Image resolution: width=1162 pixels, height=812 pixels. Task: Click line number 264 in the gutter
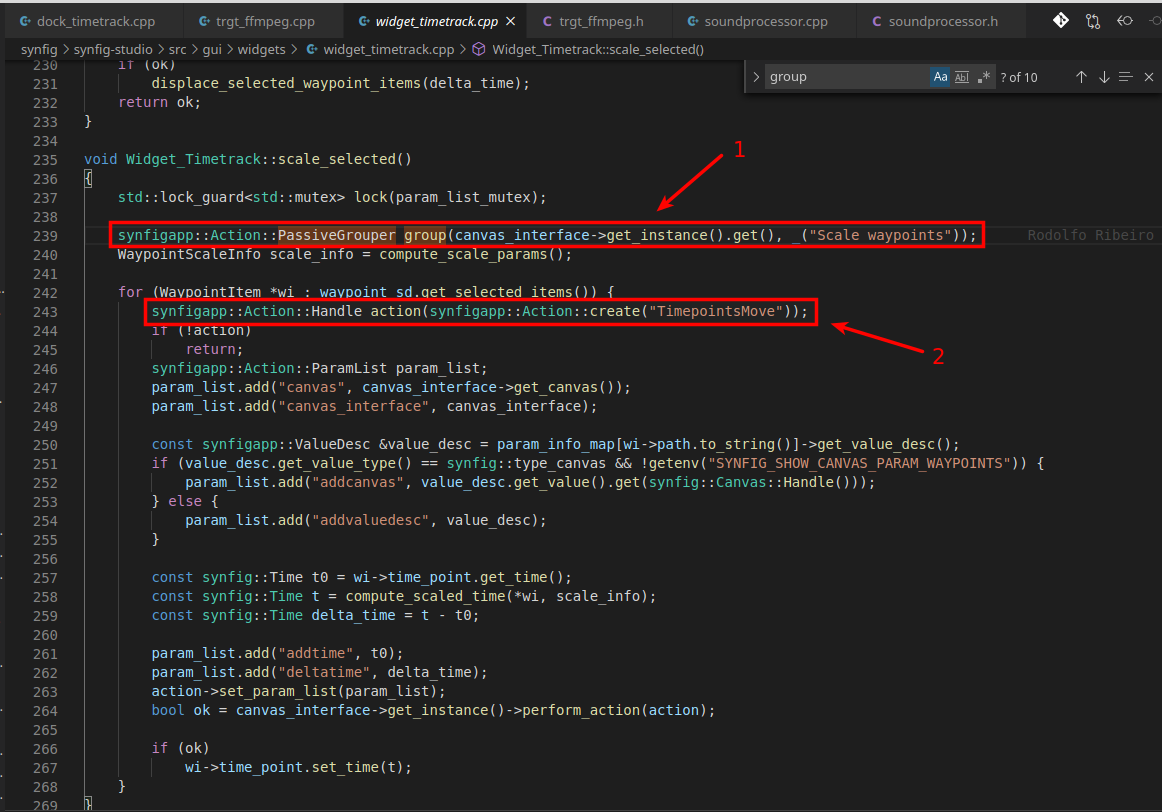tap(45, 711)
